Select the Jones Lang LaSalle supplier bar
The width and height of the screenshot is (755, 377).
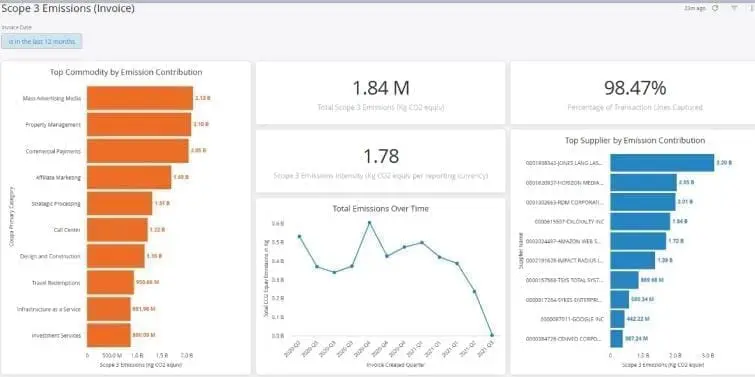(662, 163)
